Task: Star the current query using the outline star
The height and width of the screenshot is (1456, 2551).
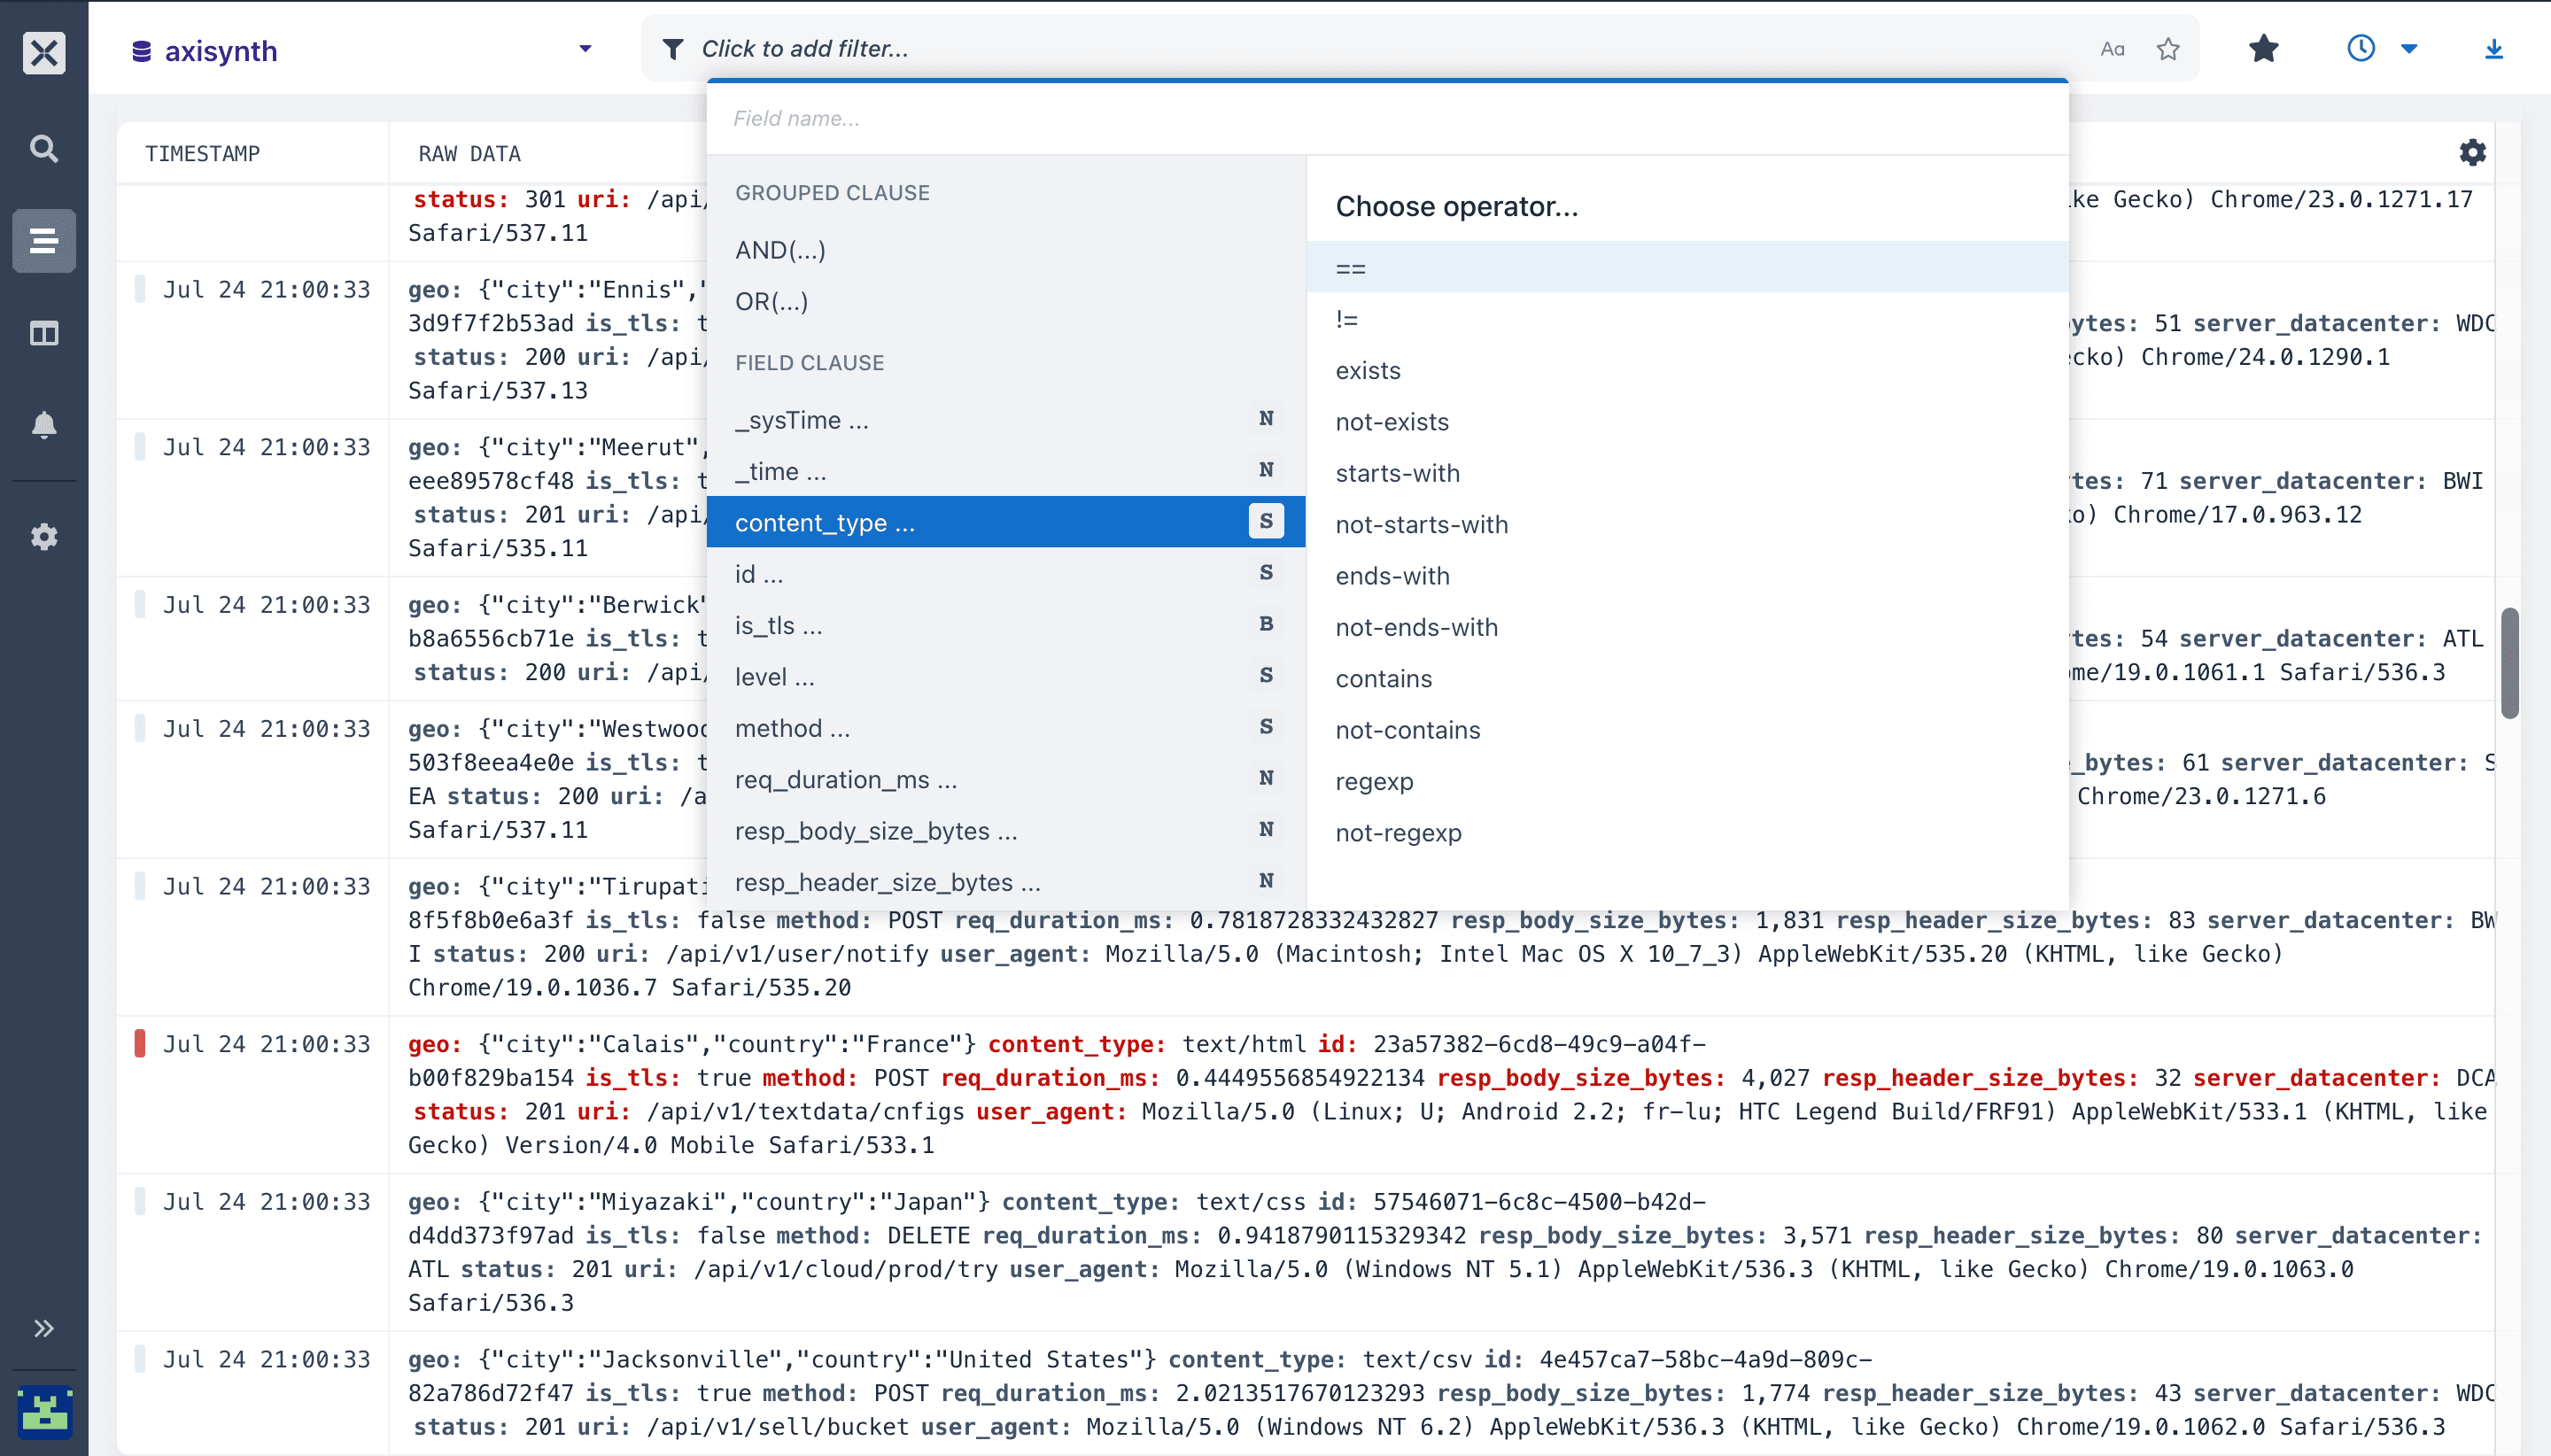Action: coord(2167,48)
